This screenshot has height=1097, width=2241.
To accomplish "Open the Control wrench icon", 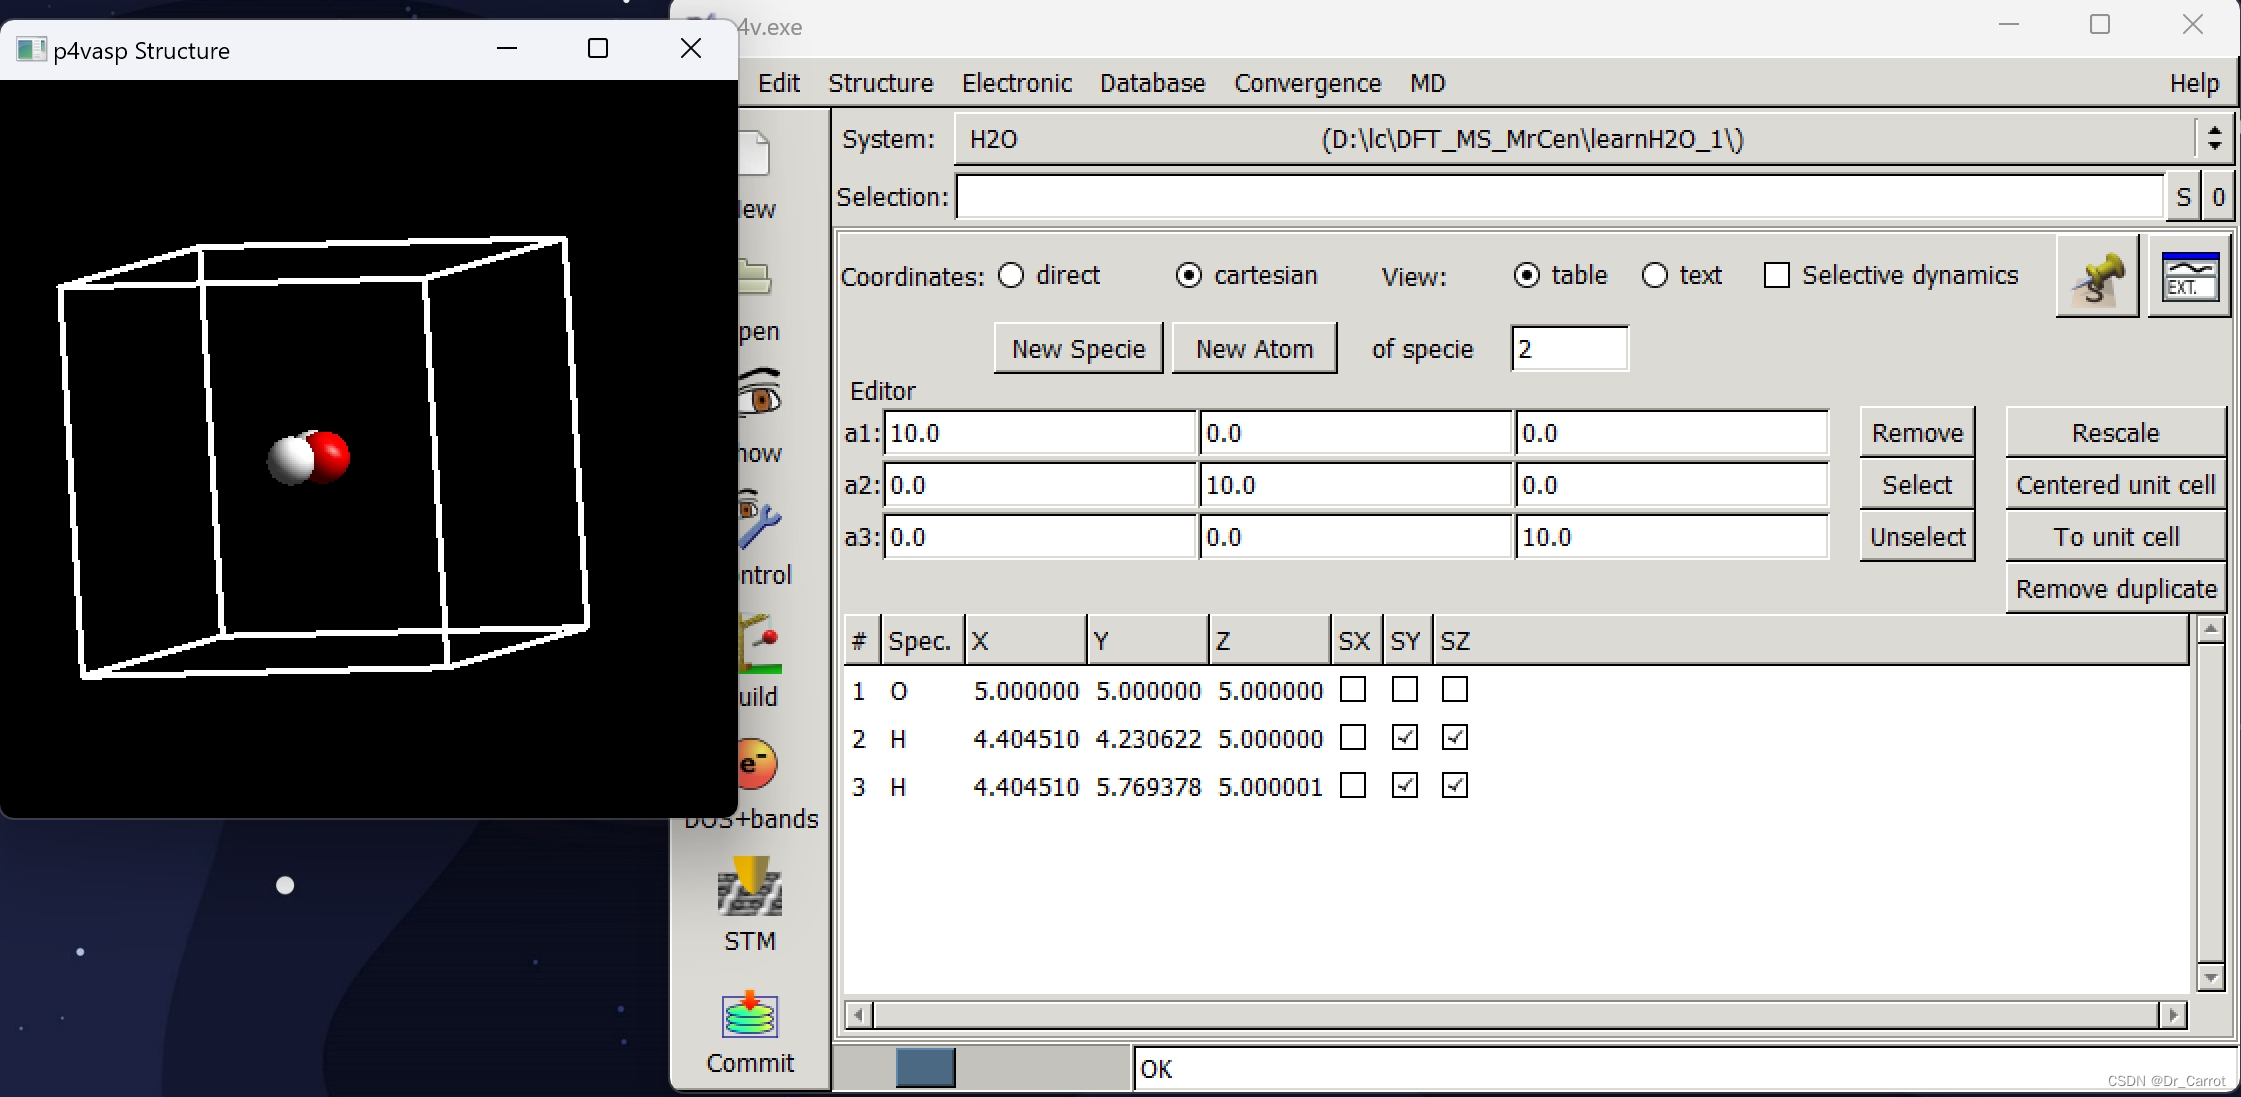I will coord(760,520).
